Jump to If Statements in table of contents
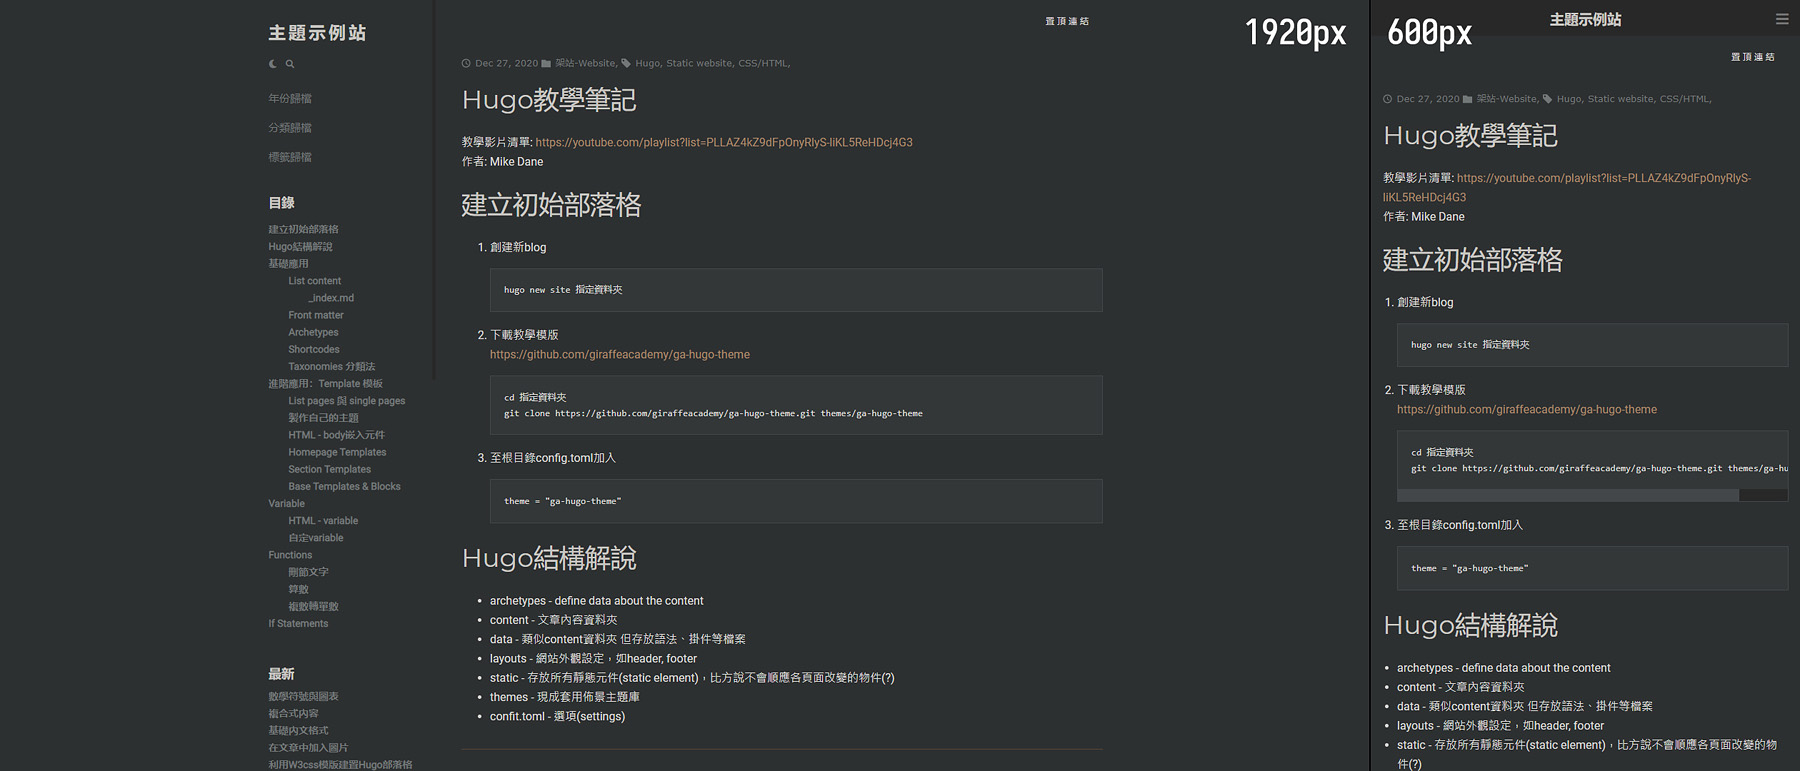This screenshot has width=1800, height=771. (298, 623)
